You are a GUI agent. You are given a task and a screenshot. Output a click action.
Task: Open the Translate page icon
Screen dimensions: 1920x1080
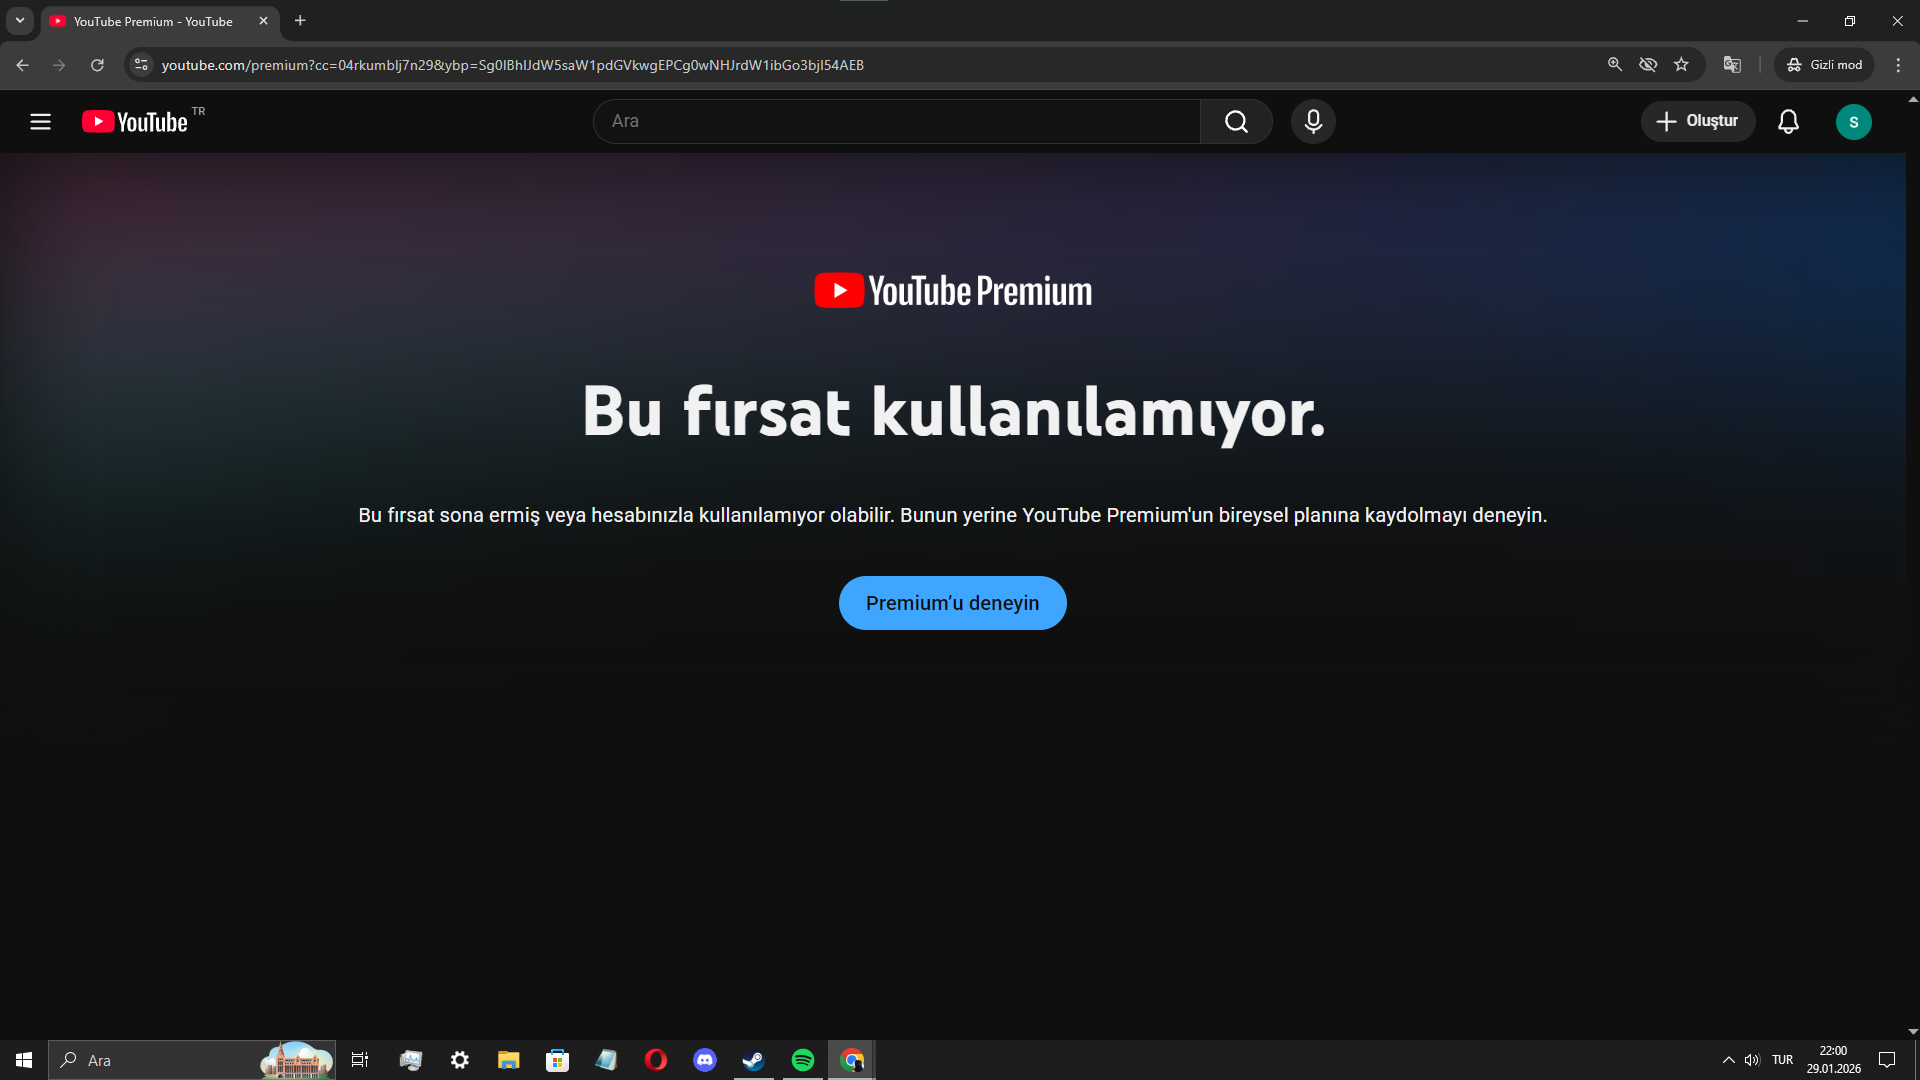(x=1732, y=65)
